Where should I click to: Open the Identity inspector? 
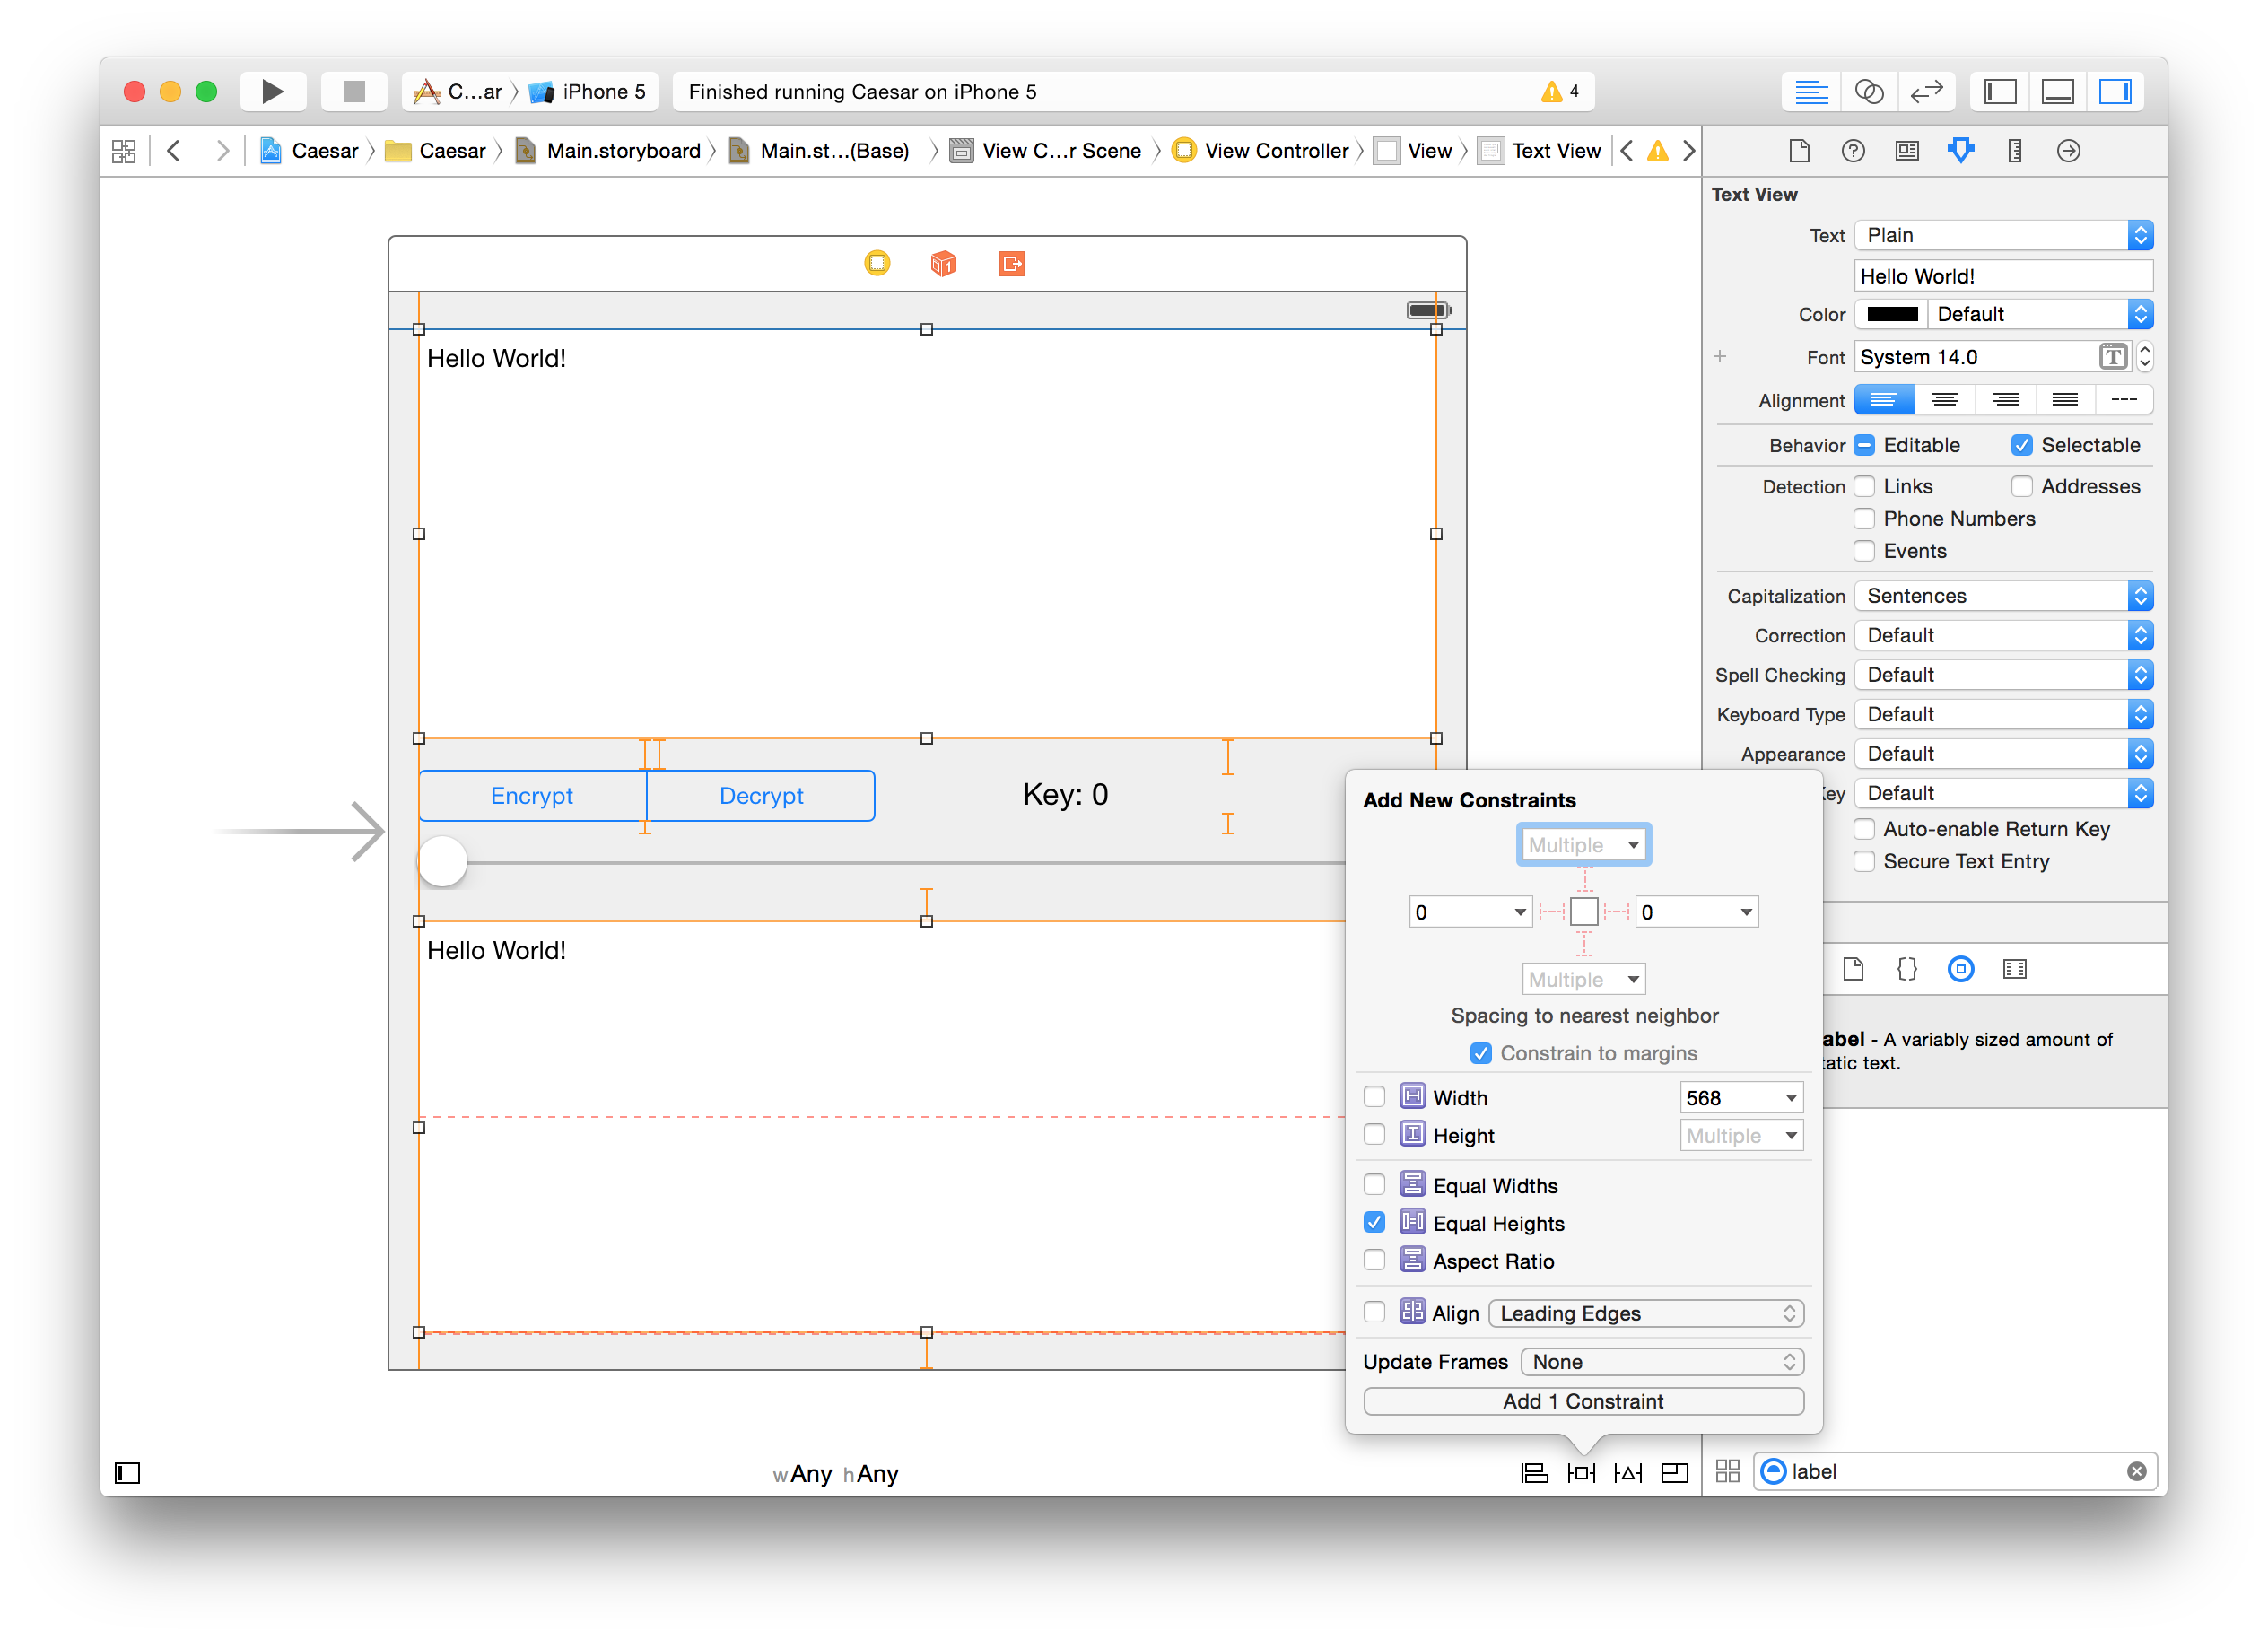[1907, 151]
